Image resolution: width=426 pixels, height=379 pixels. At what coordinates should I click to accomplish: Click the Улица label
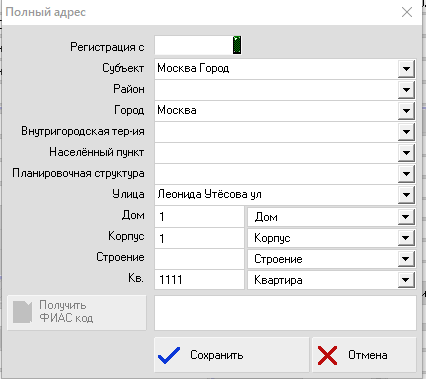(x=128, y=194)
